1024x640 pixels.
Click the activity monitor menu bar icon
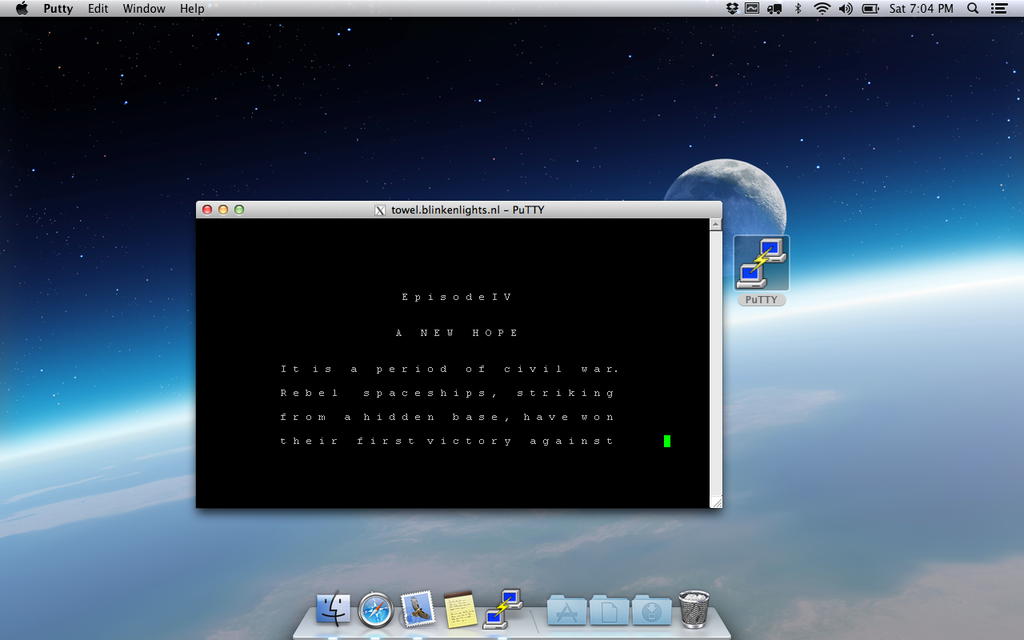(x=752, y=8)
